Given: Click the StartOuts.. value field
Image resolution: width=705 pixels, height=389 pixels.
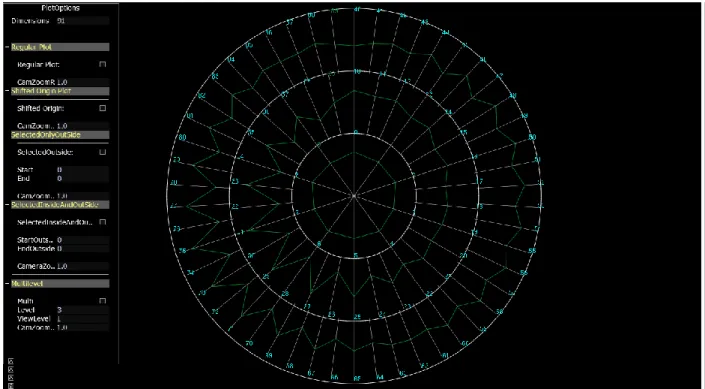Looking at the screenshot, I should coord(83,240).
